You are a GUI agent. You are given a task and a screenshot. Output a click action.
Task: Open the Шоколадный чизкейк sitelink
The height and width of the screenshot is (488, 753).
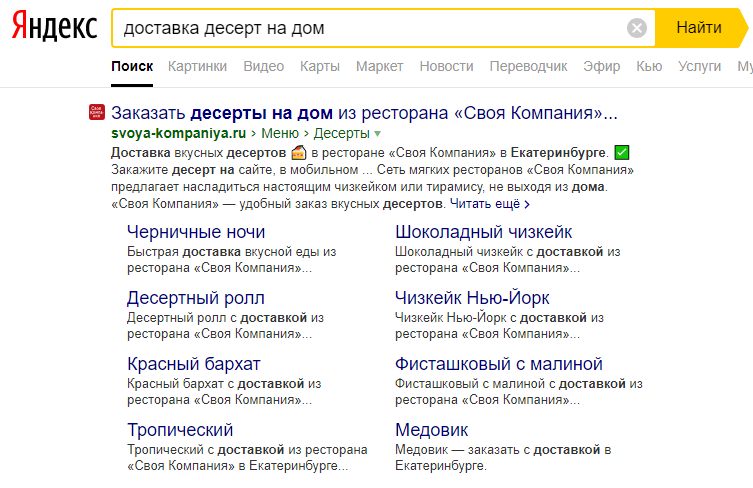click(x=484, y=232)
